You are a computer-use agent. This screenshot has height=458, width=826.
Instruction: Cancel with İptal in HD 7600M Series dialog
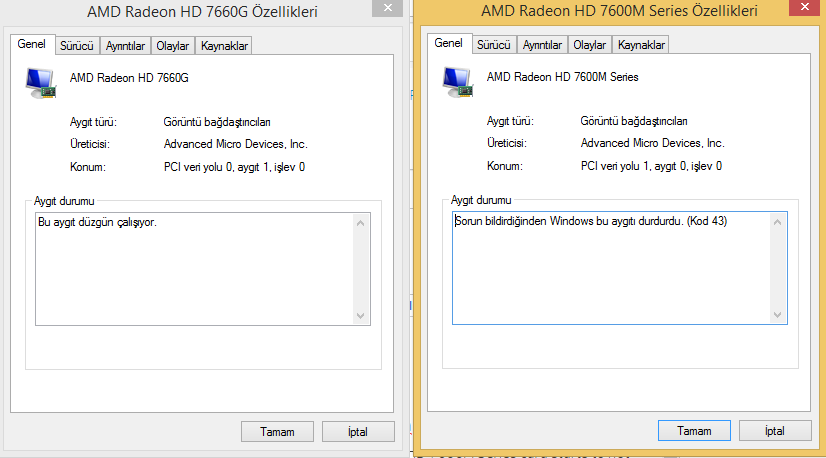(773, 431)
